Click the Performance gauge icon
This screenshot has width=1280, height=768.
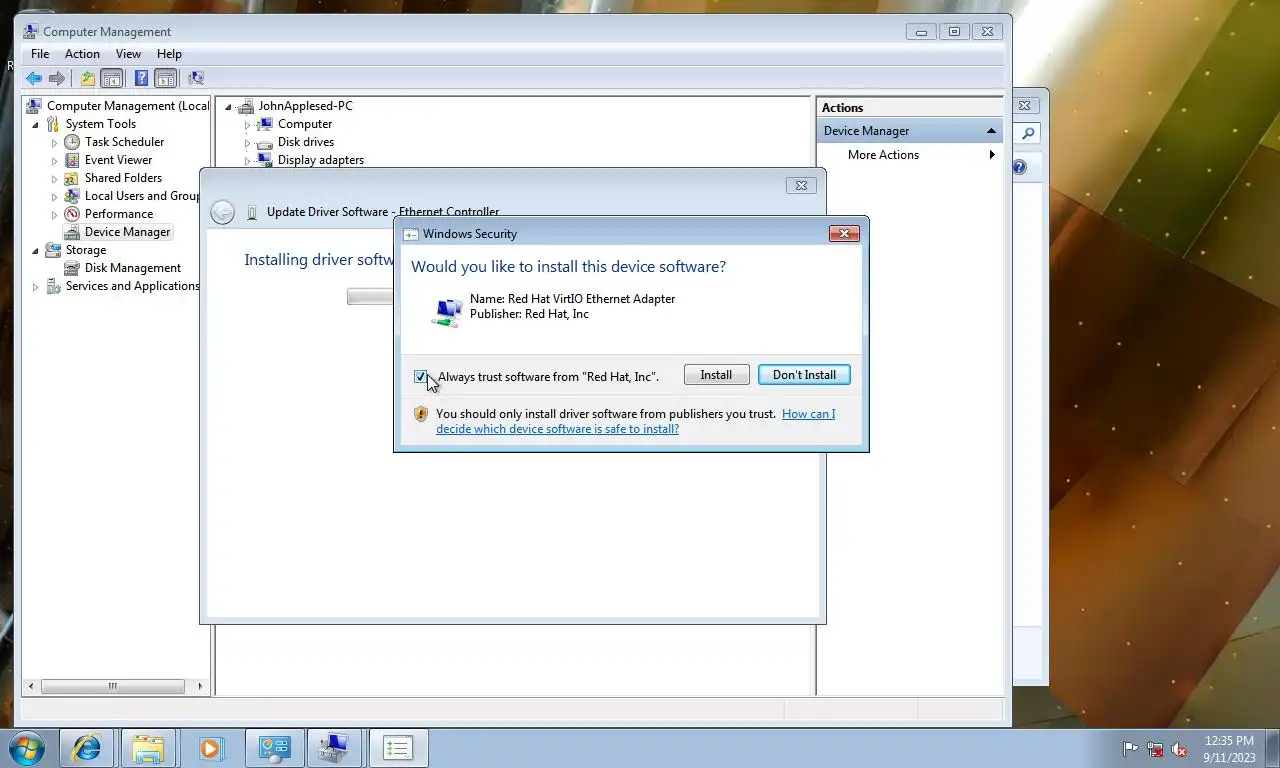(x=72, y=214)
